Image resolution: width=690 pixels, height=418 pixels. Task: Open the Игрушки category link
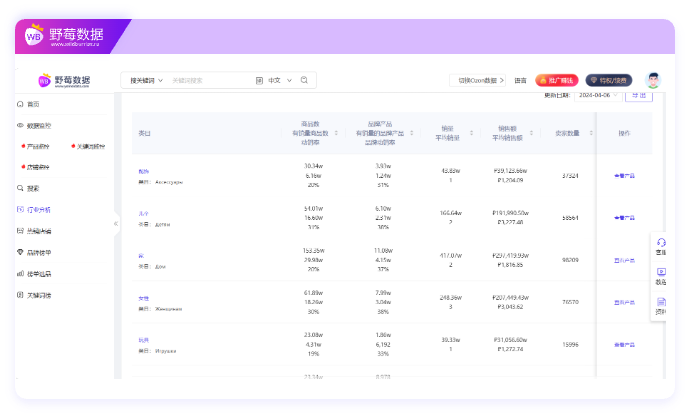click(143, 340)
